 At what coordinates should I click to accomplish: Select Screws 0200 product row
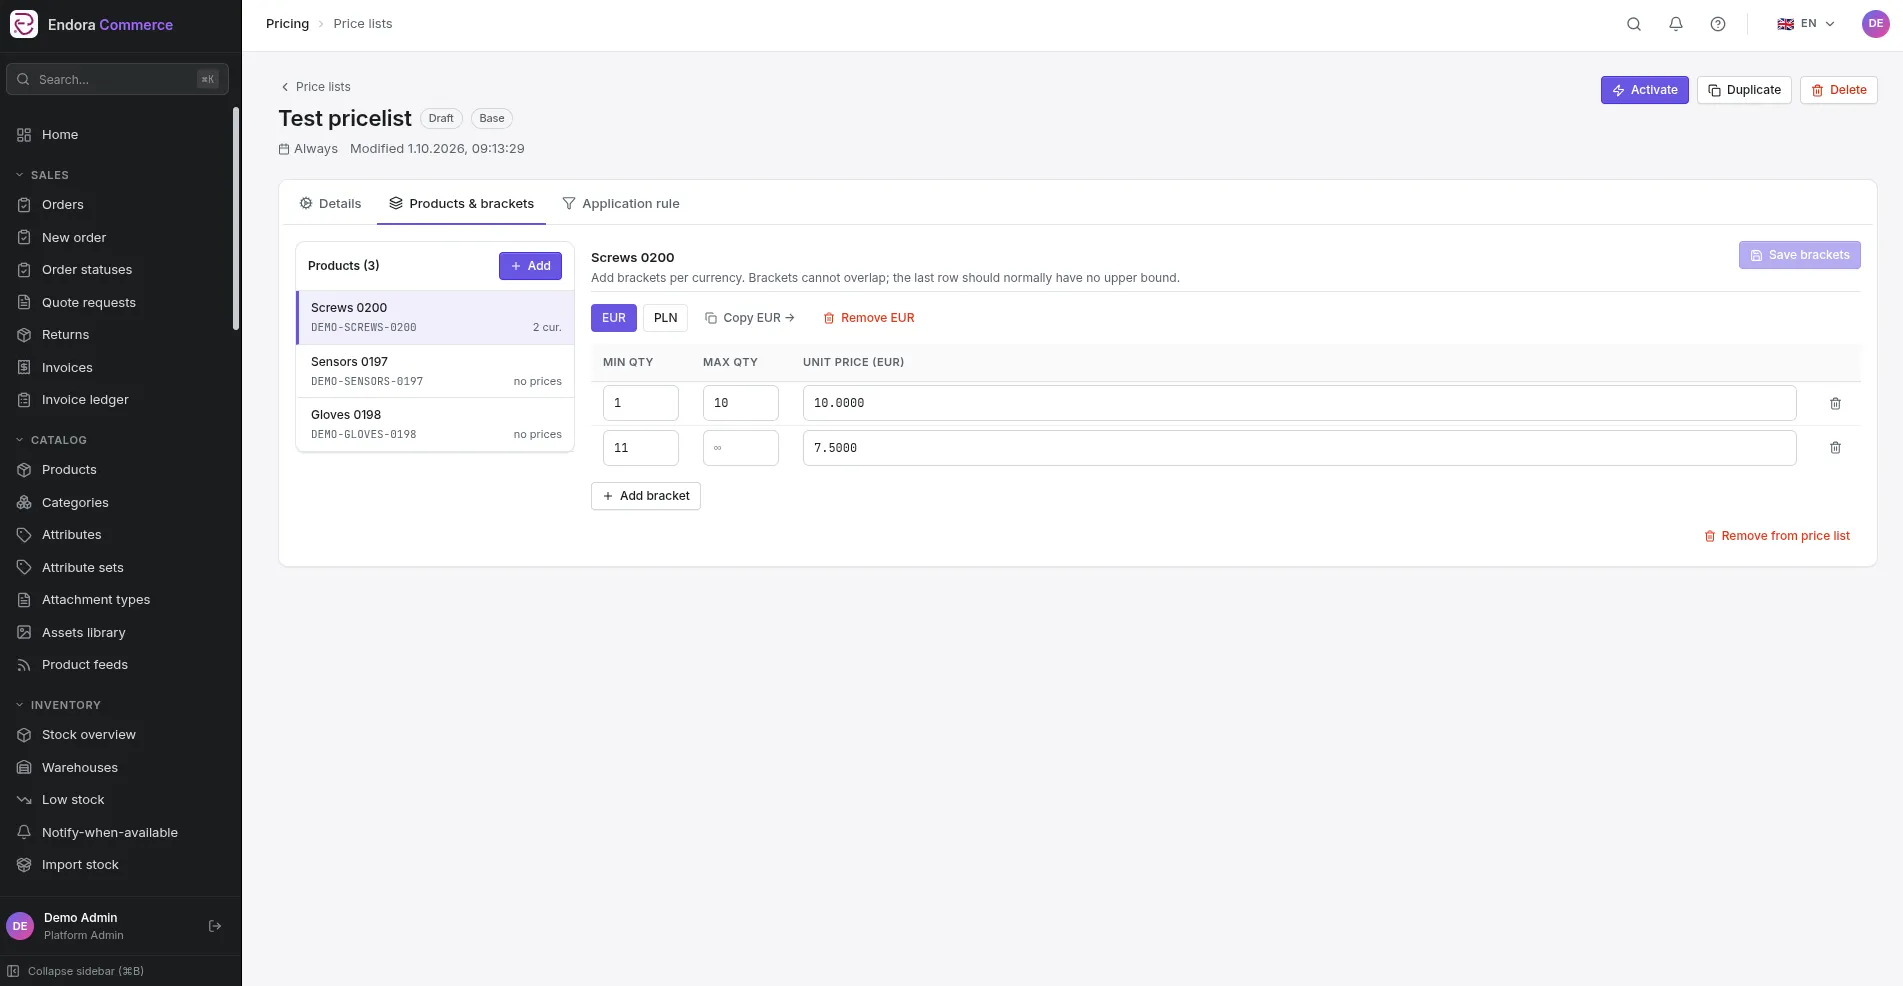(436, 317)
